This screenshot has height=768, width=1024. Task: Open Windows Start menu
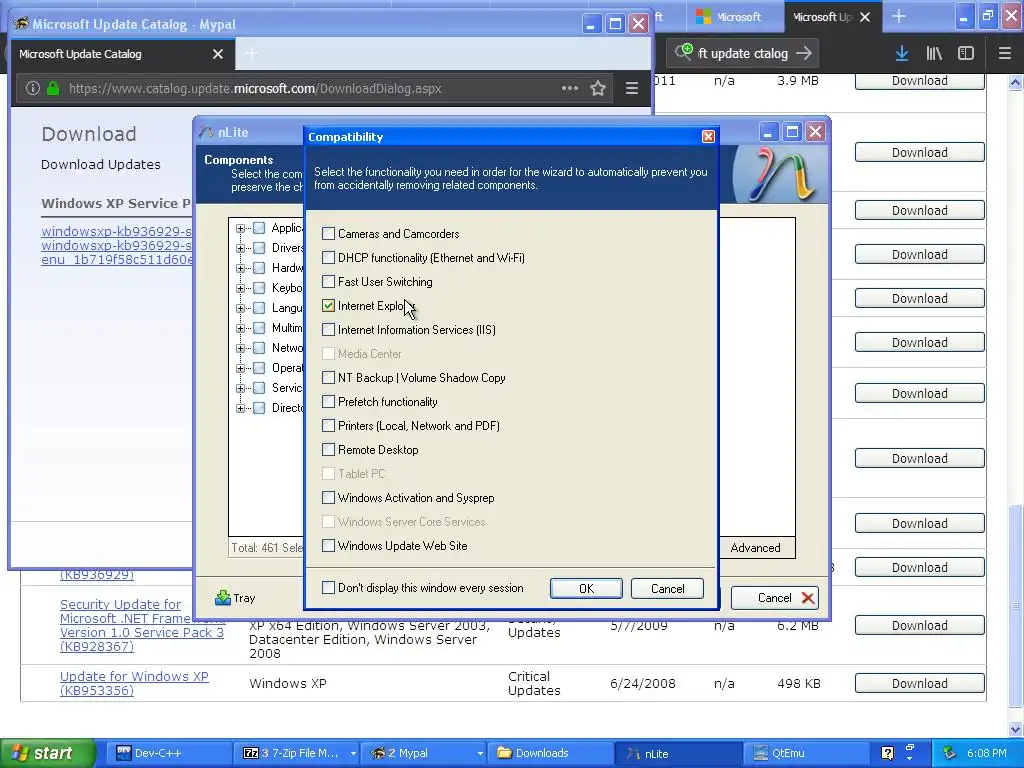47,753
